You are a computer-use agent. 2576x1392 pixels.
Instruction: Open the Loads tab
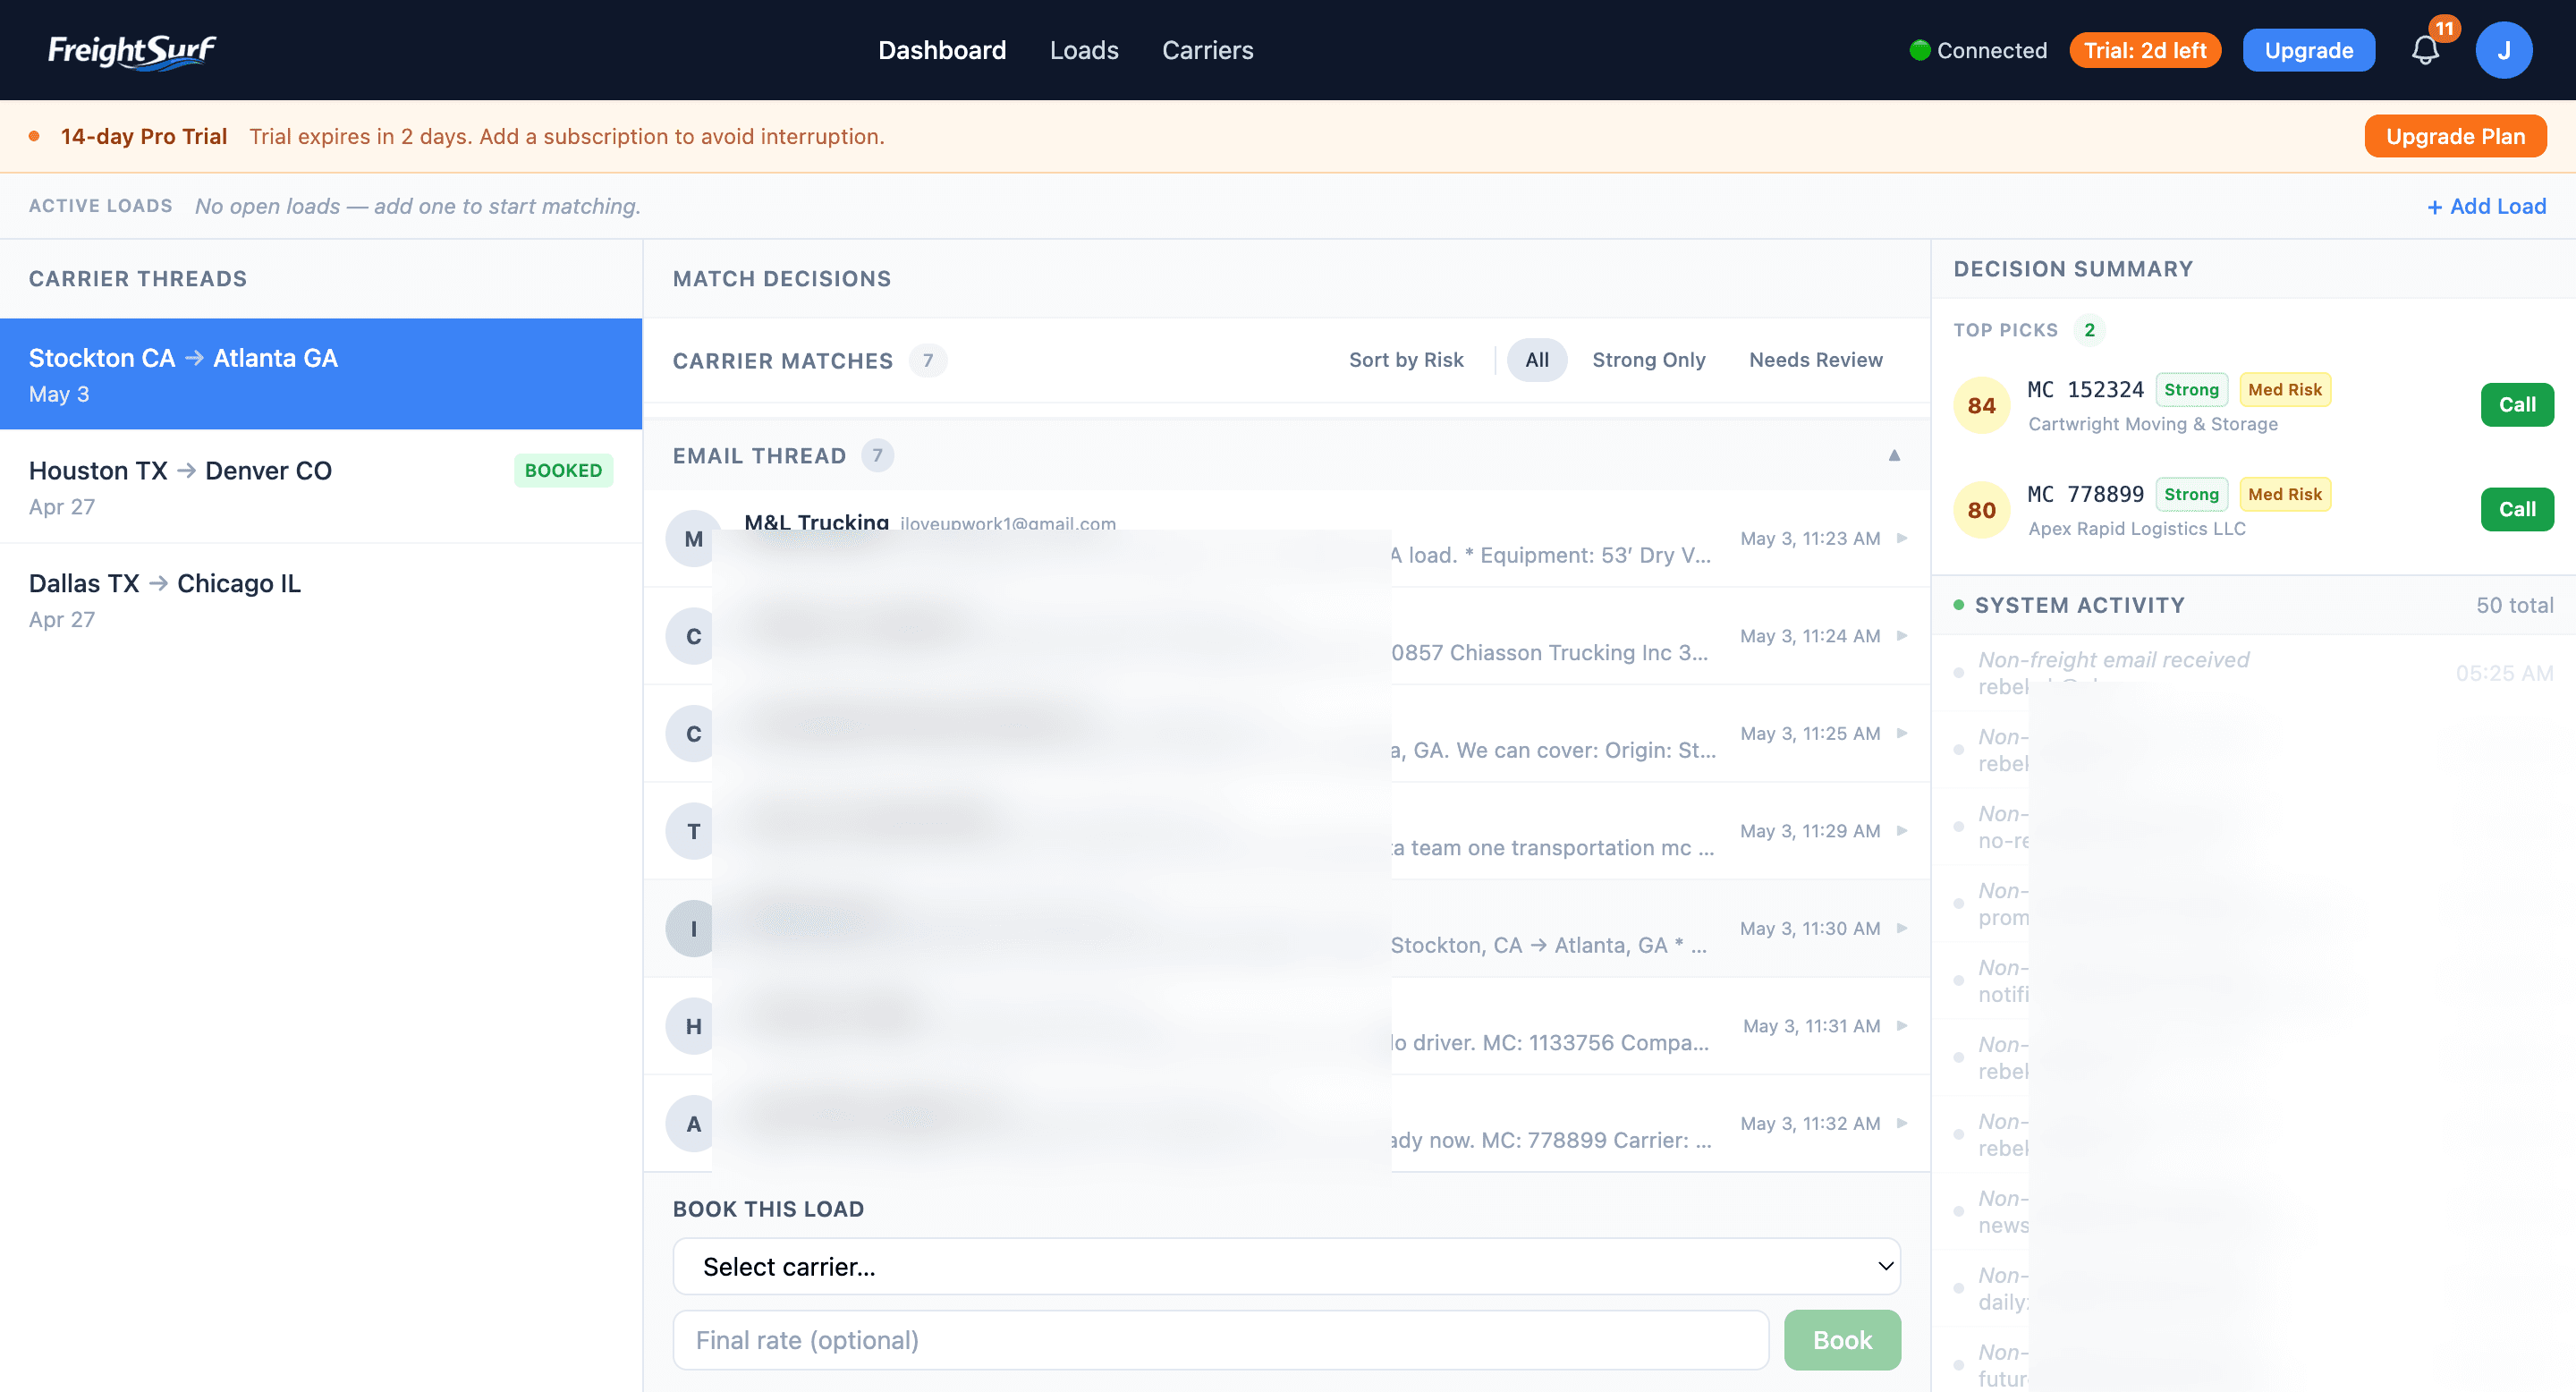pyautogui.click(x=1084, y=50)
